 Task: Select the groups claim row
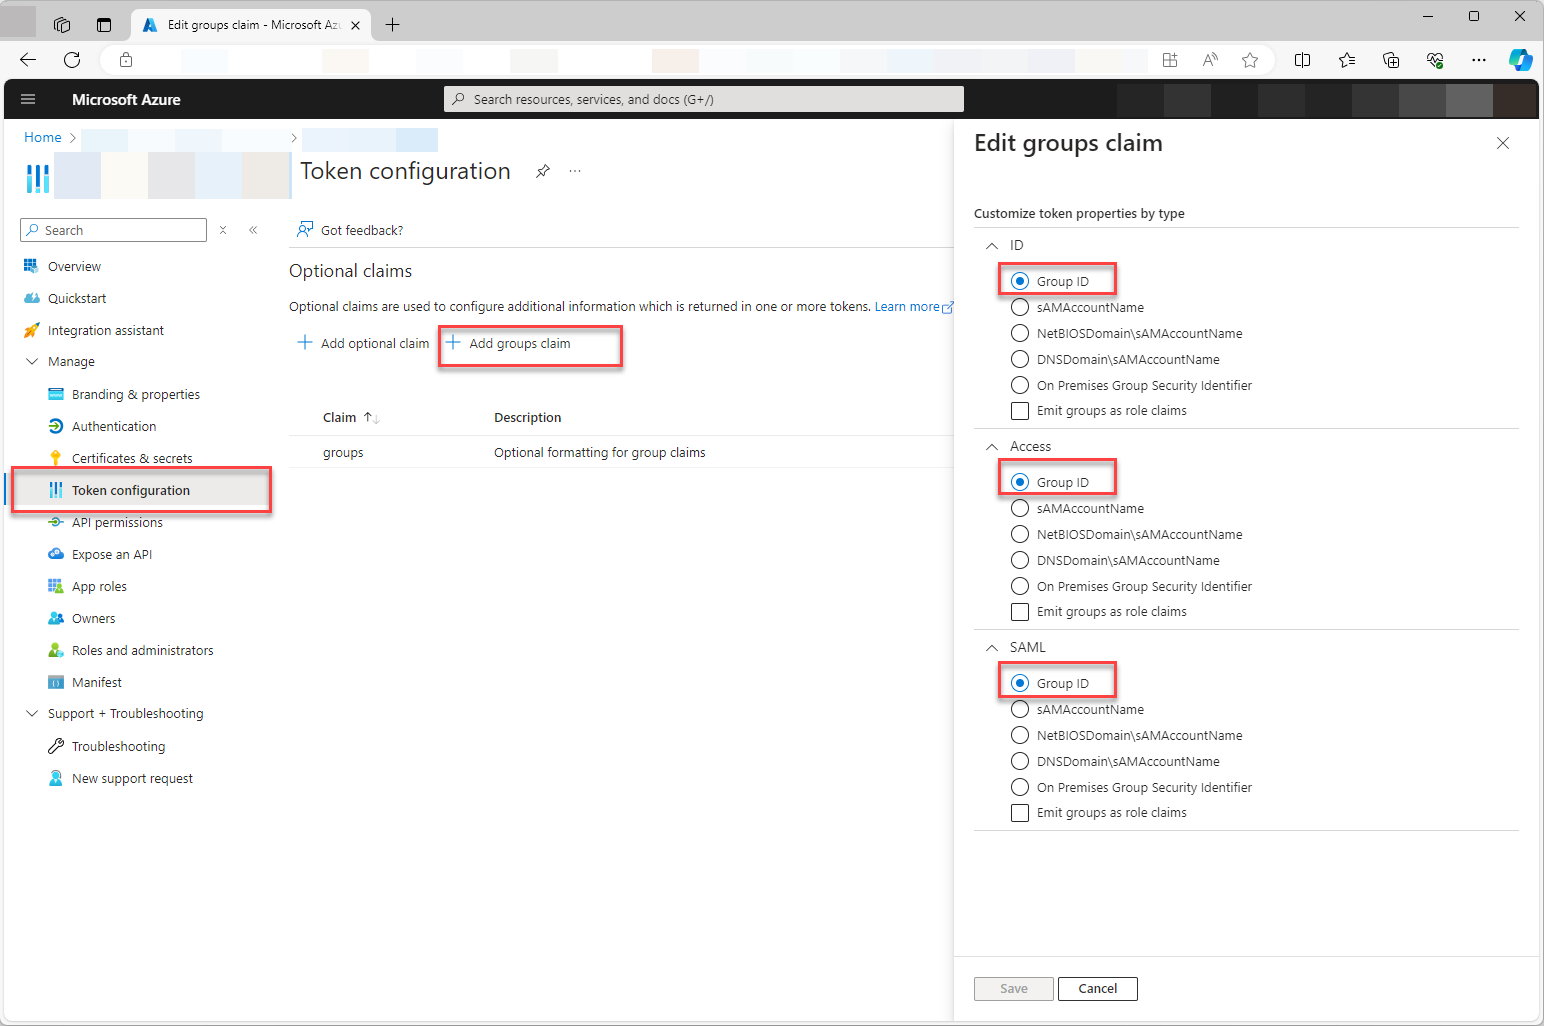[620, 452]
